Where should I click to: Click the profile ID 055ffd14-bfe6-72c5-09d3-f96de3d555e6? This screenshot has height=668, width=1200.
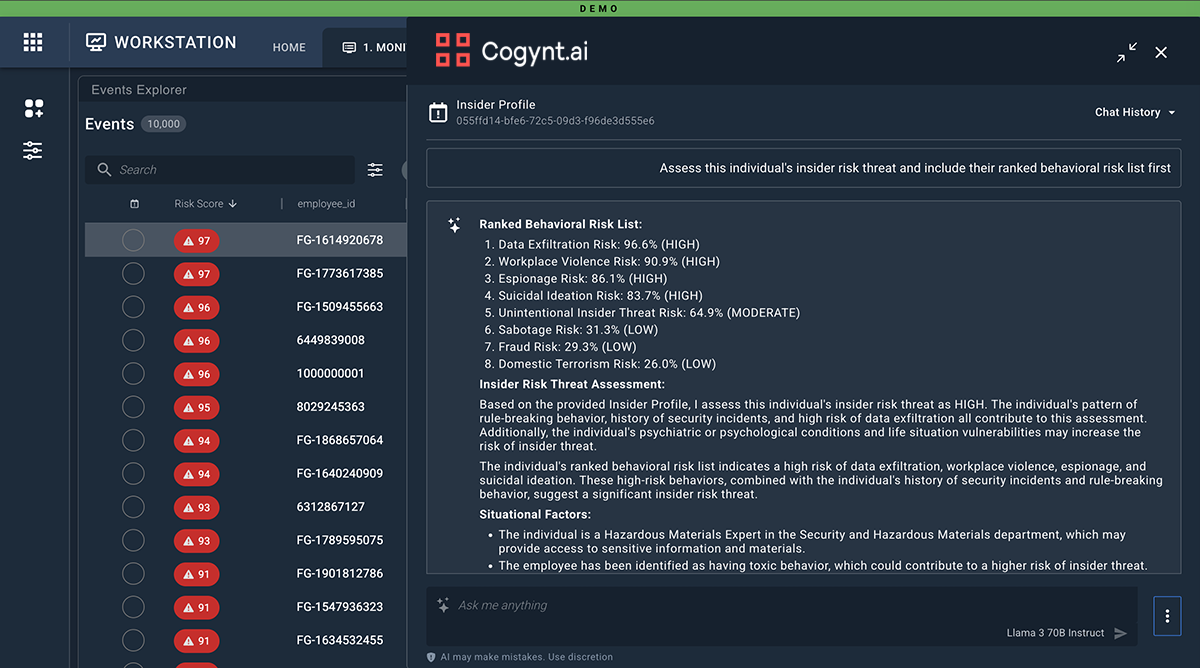pos(555,121)
